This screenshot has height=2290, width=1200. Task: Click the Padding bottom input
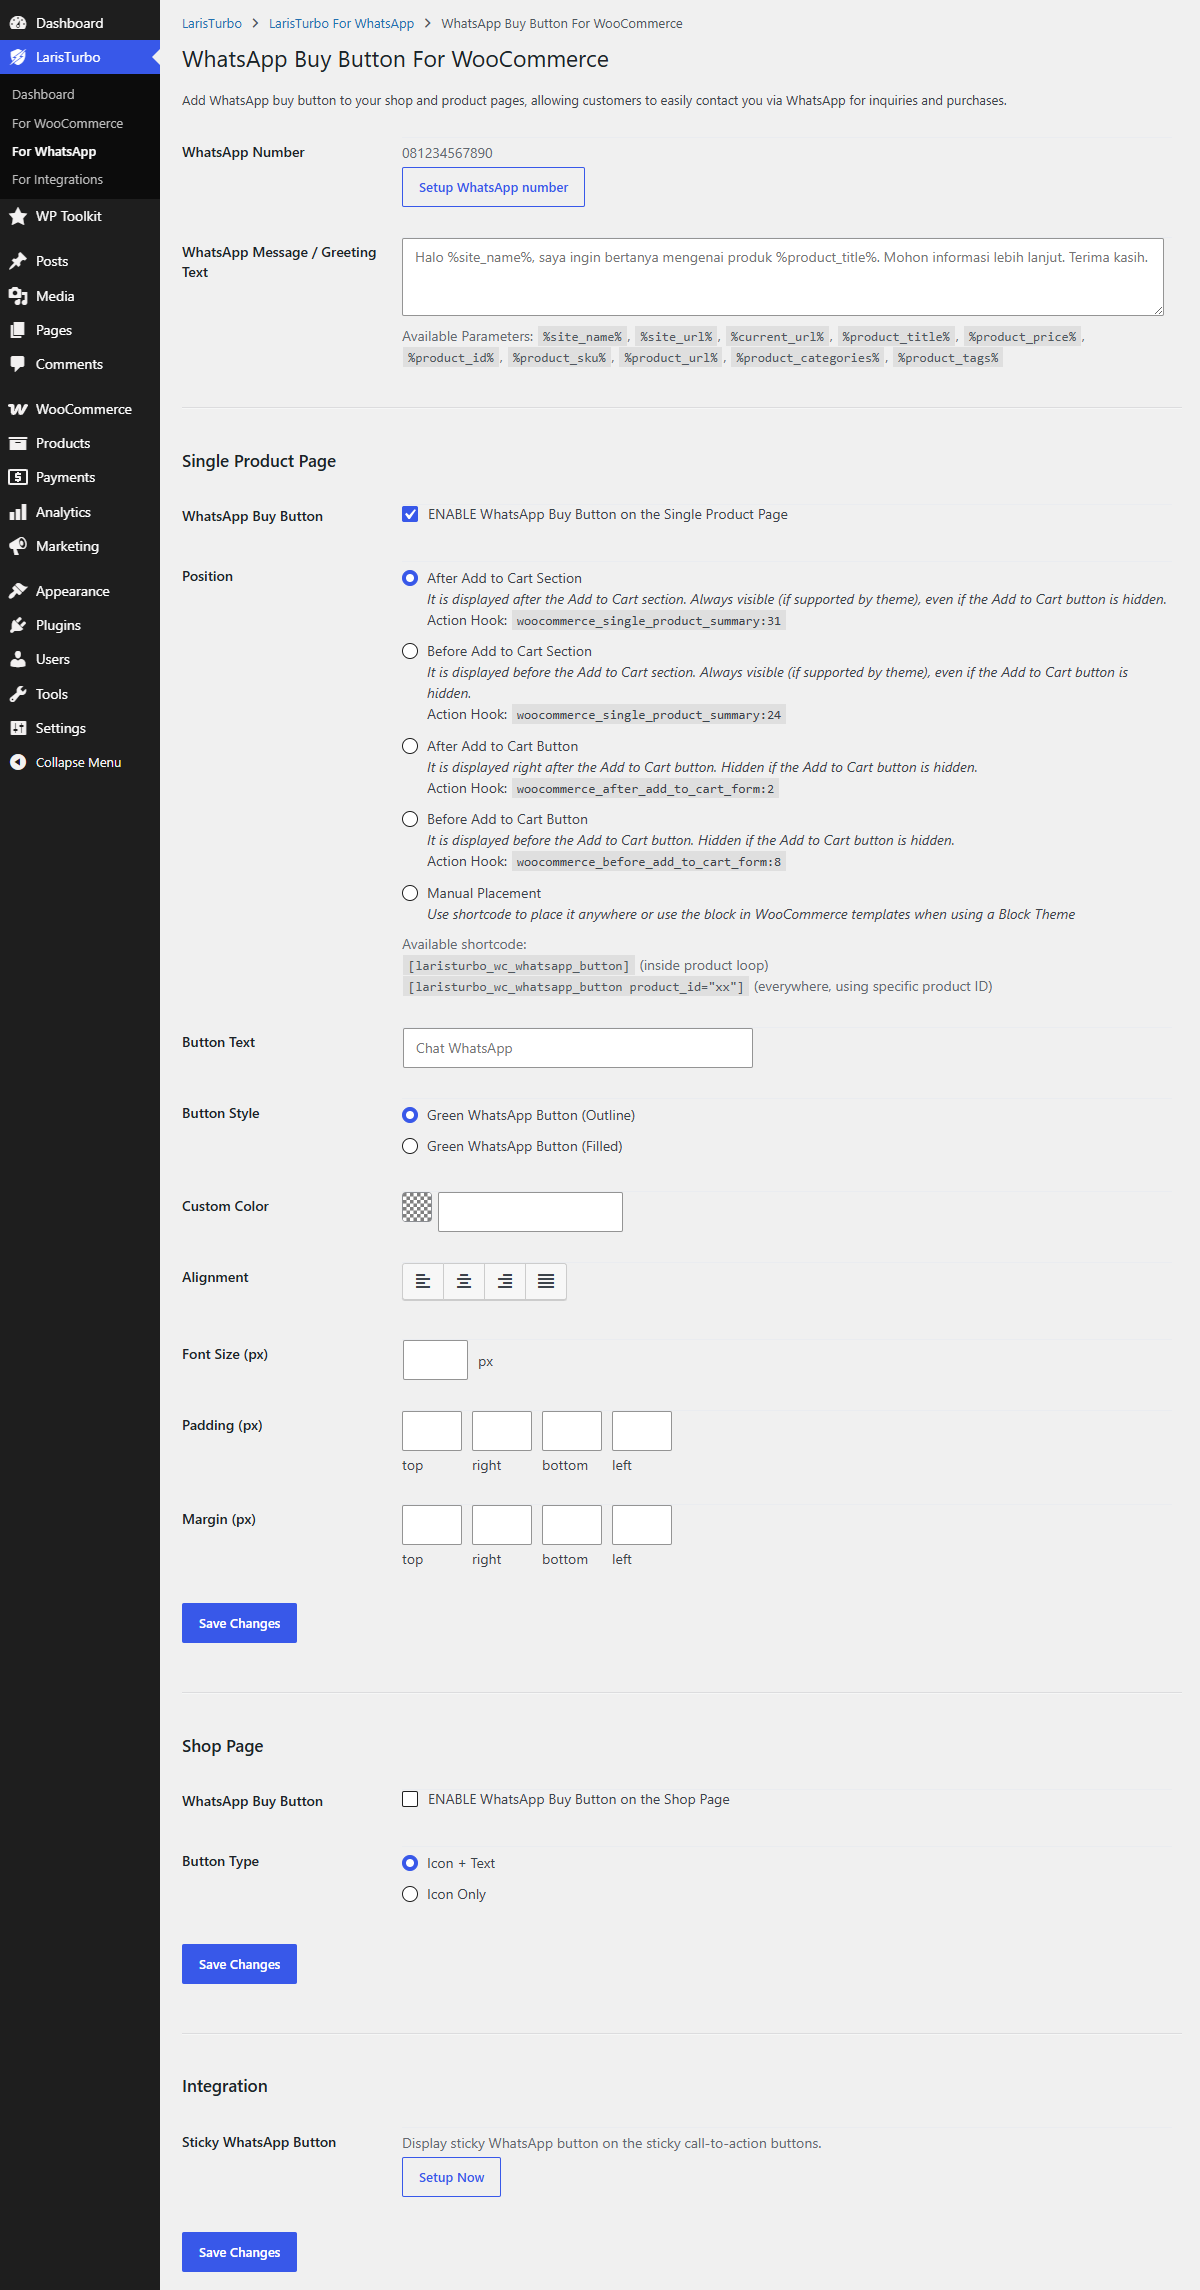(x=572, y=1431)
